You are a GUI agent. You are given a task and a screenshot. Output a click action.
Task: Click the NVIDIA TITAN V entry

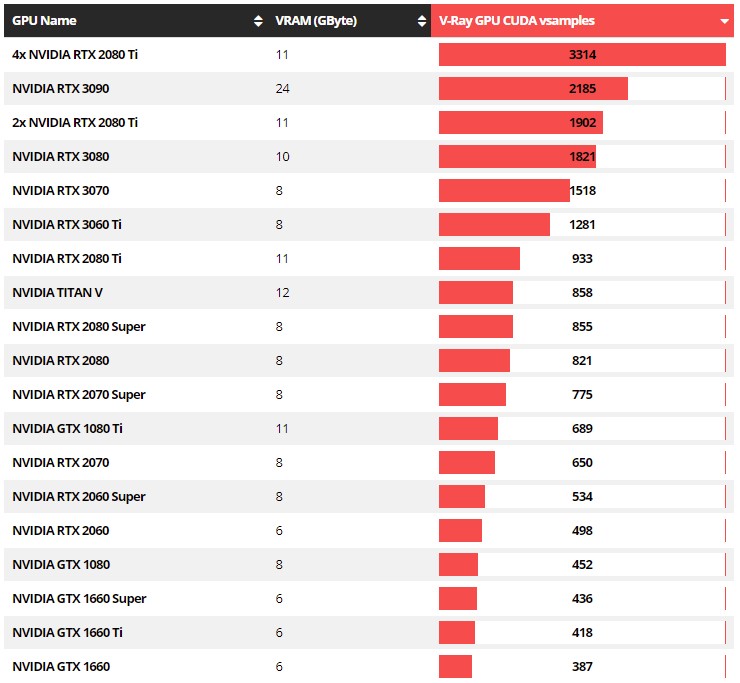click(57, 292)
